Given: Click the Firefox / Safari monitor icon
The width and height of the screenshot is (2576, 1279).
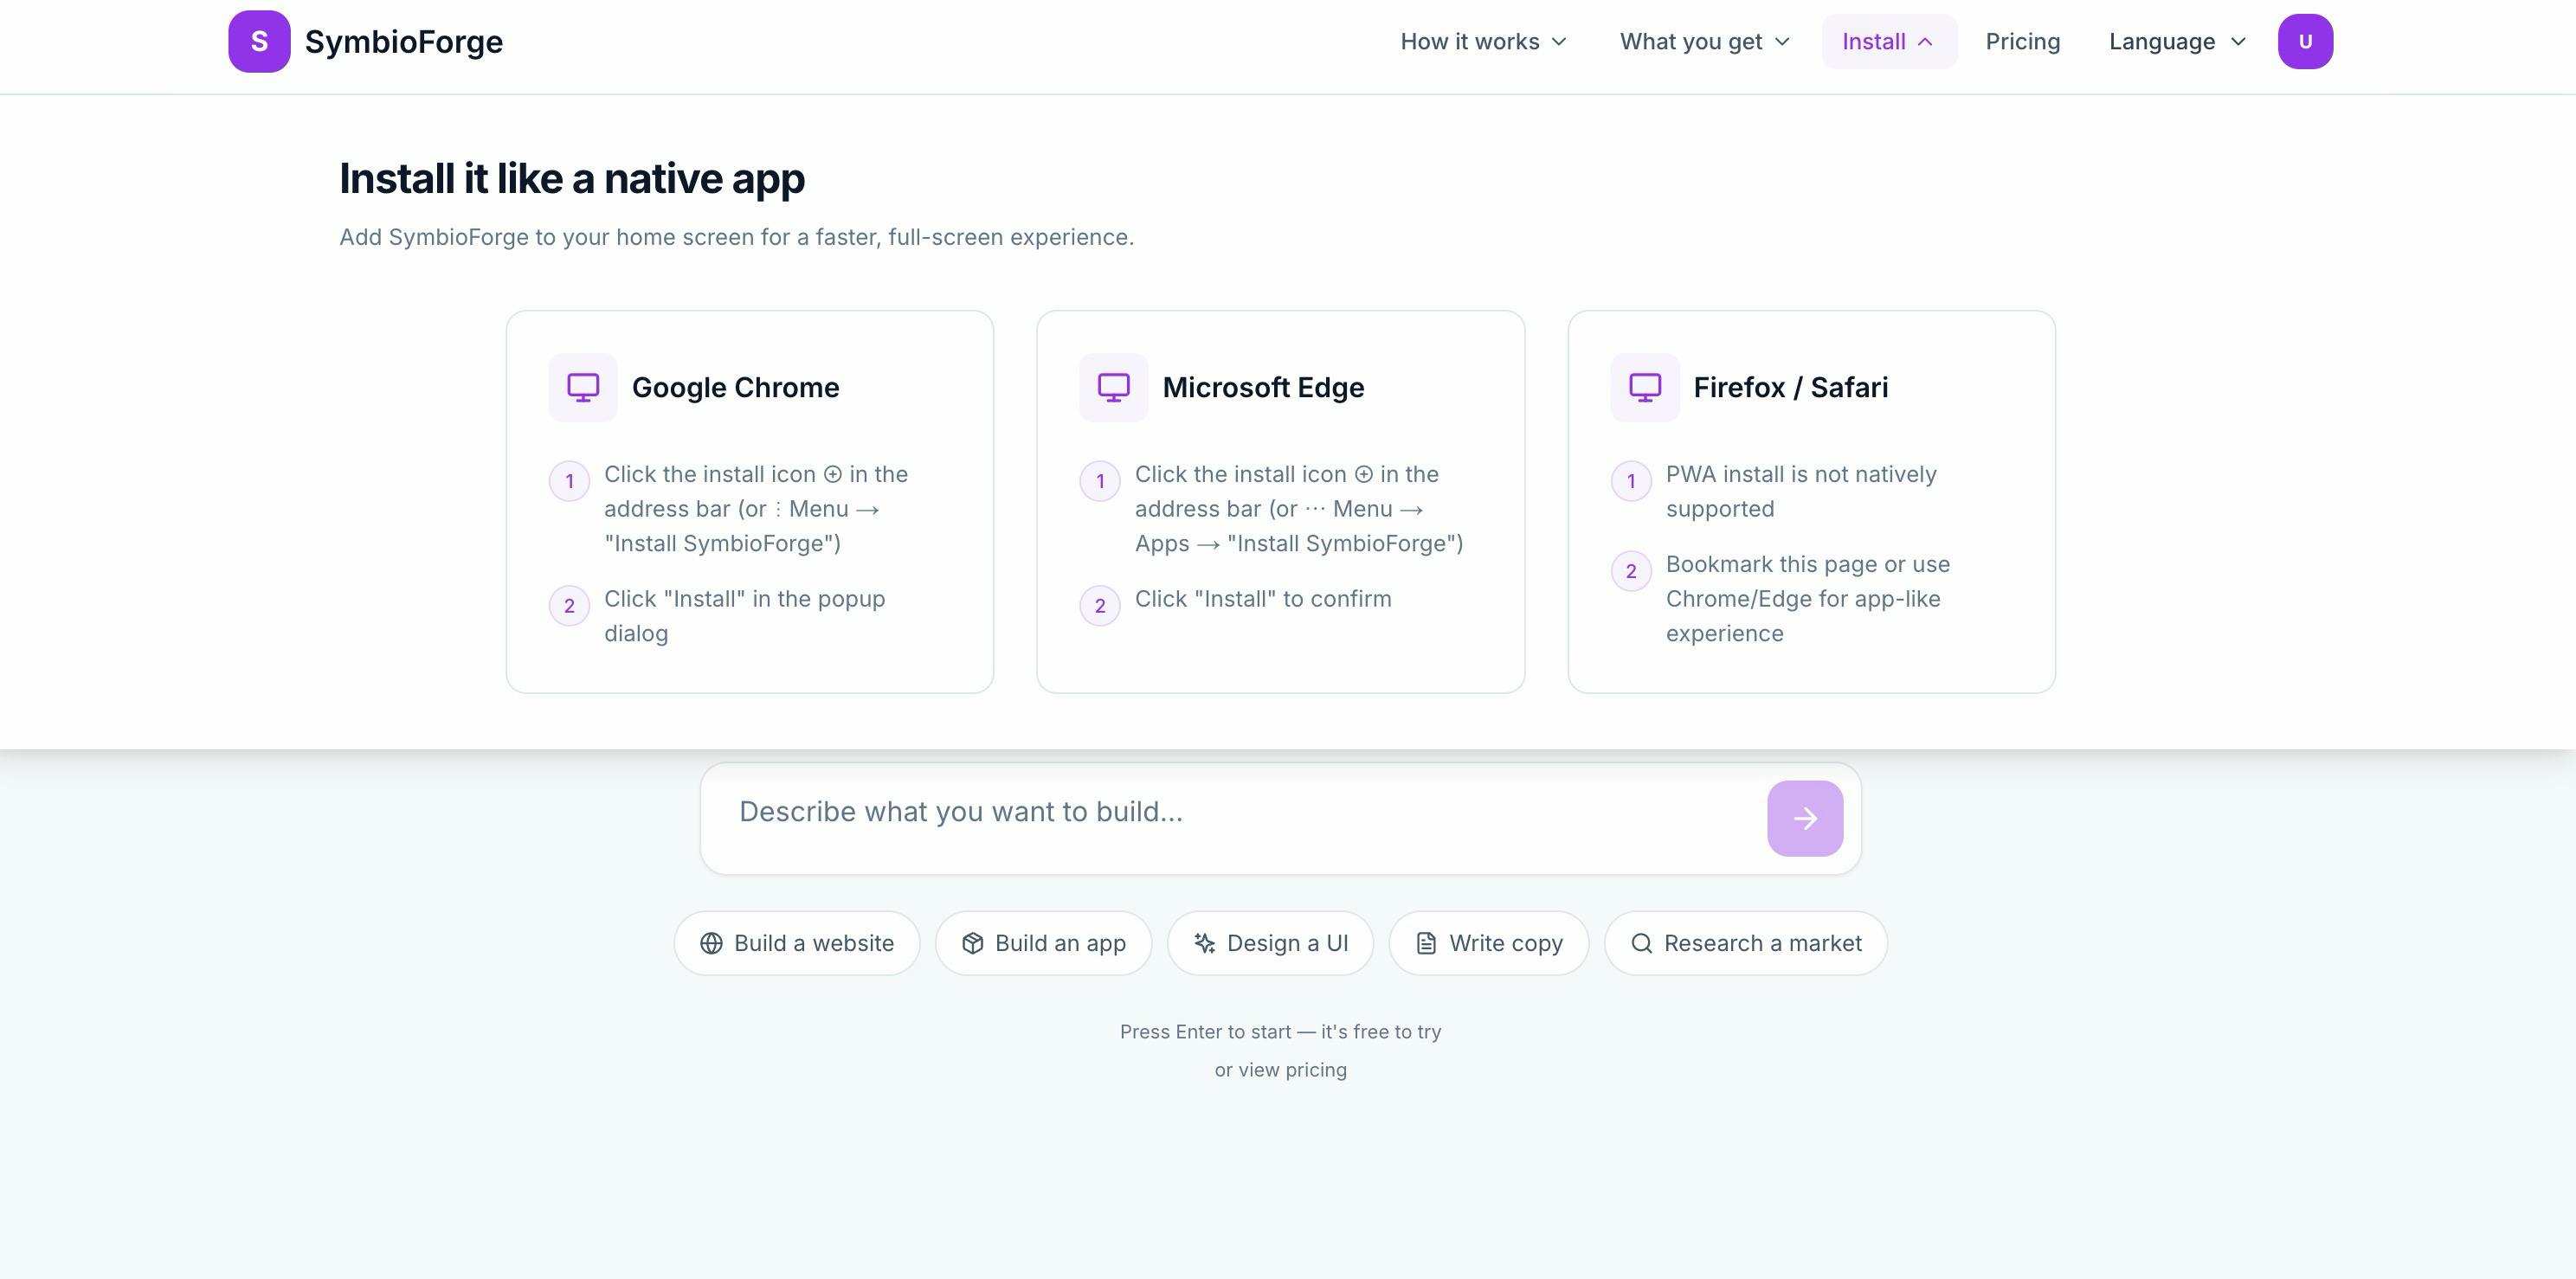Looking at the screenshot, I should (x=1645, y=387).
